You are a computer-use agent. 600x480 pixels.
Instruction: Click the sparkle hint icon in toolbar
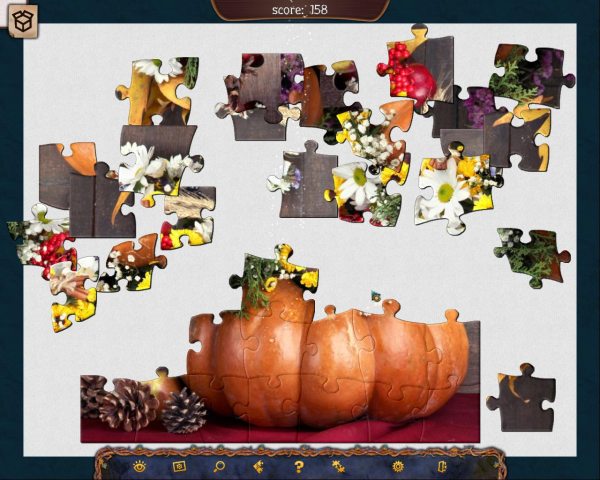coord(338,466)
